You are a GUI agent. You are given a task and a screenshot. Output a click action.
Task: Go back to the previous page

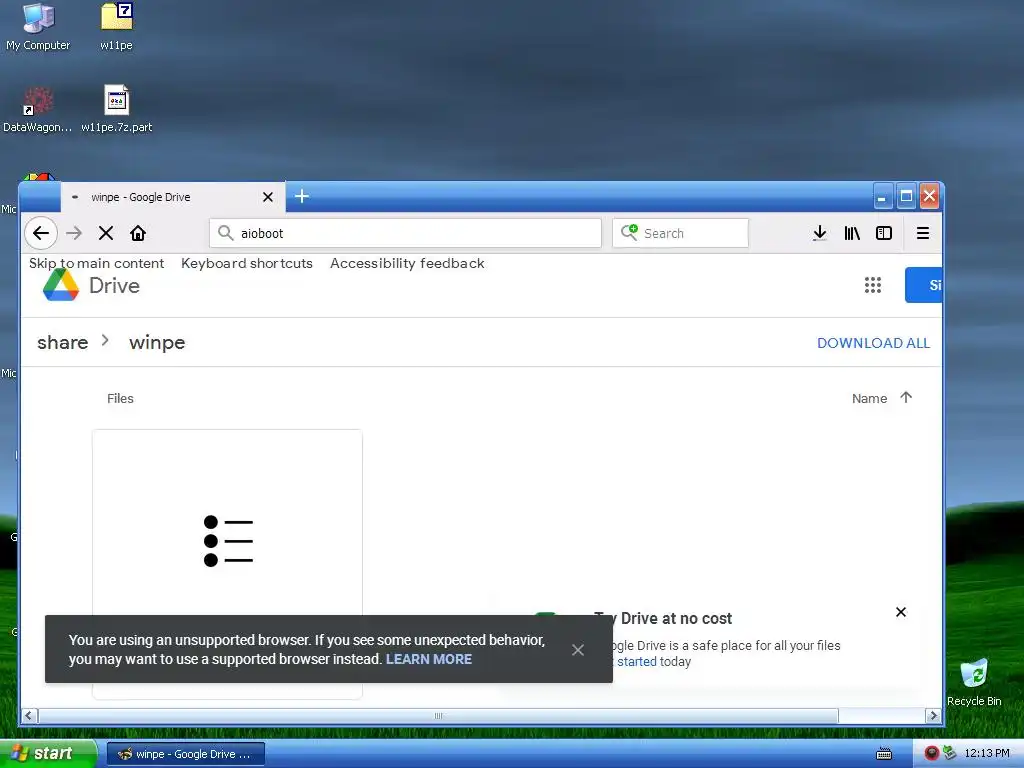tap(40, 233)
